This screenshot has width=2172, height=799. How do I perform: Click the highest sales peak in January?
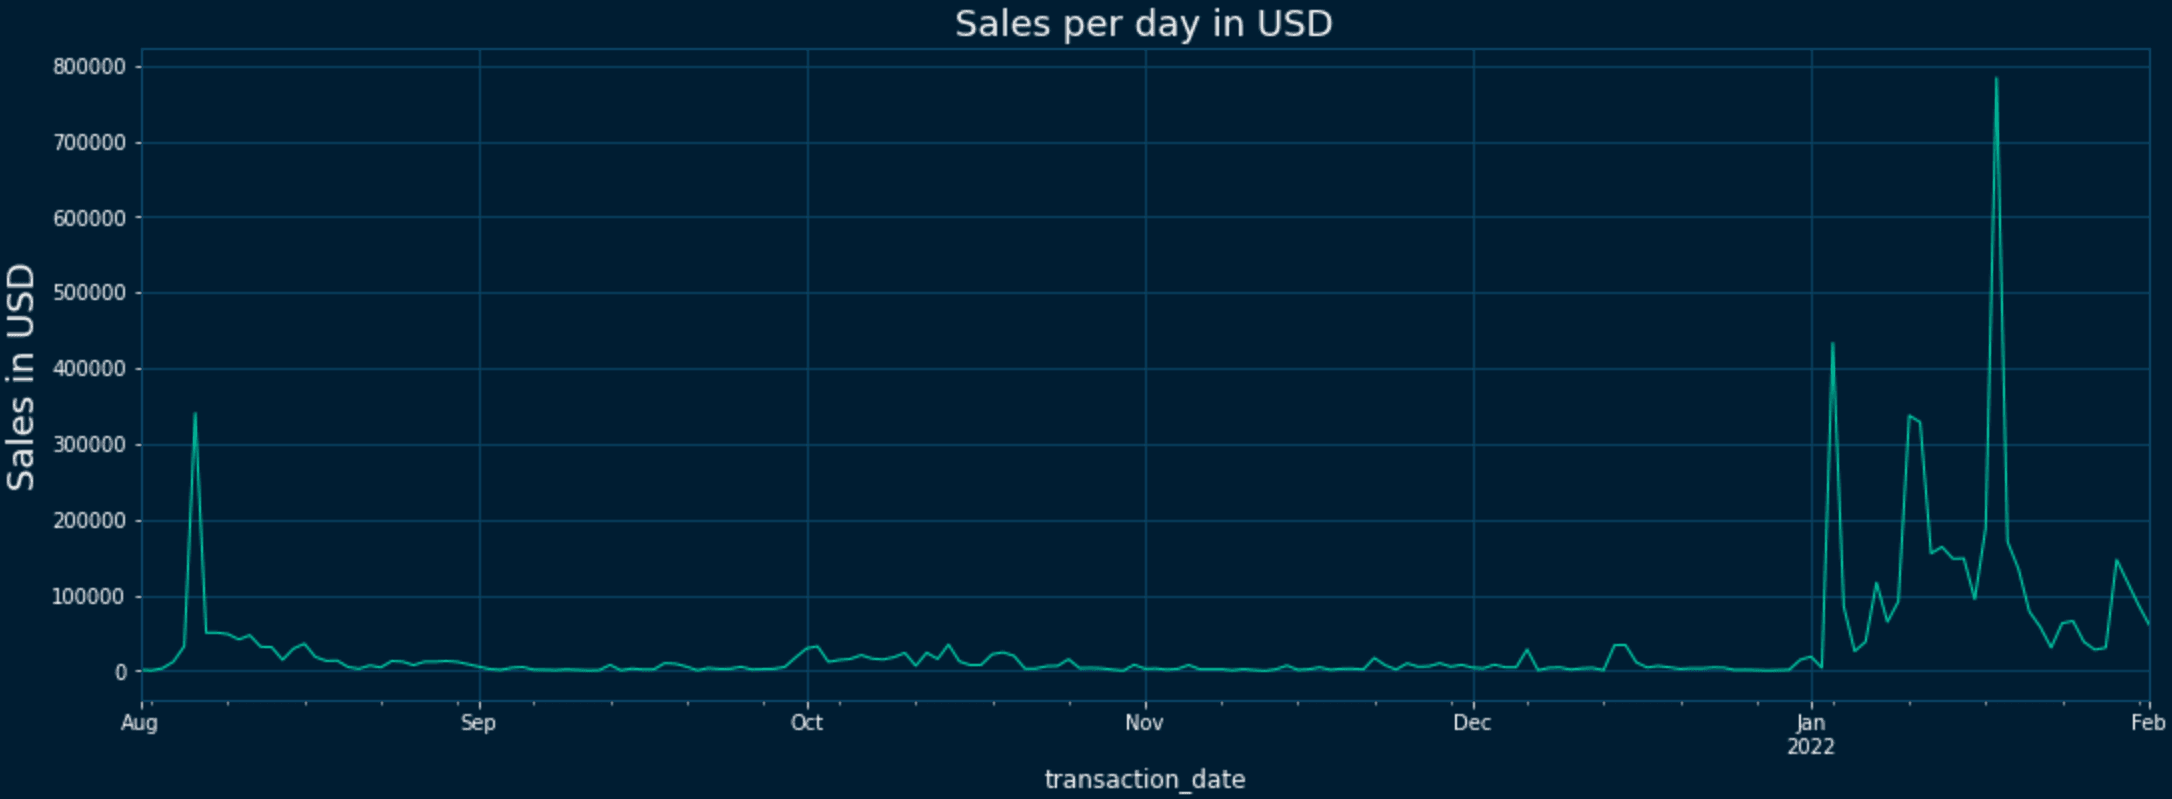pos(1996,79)
